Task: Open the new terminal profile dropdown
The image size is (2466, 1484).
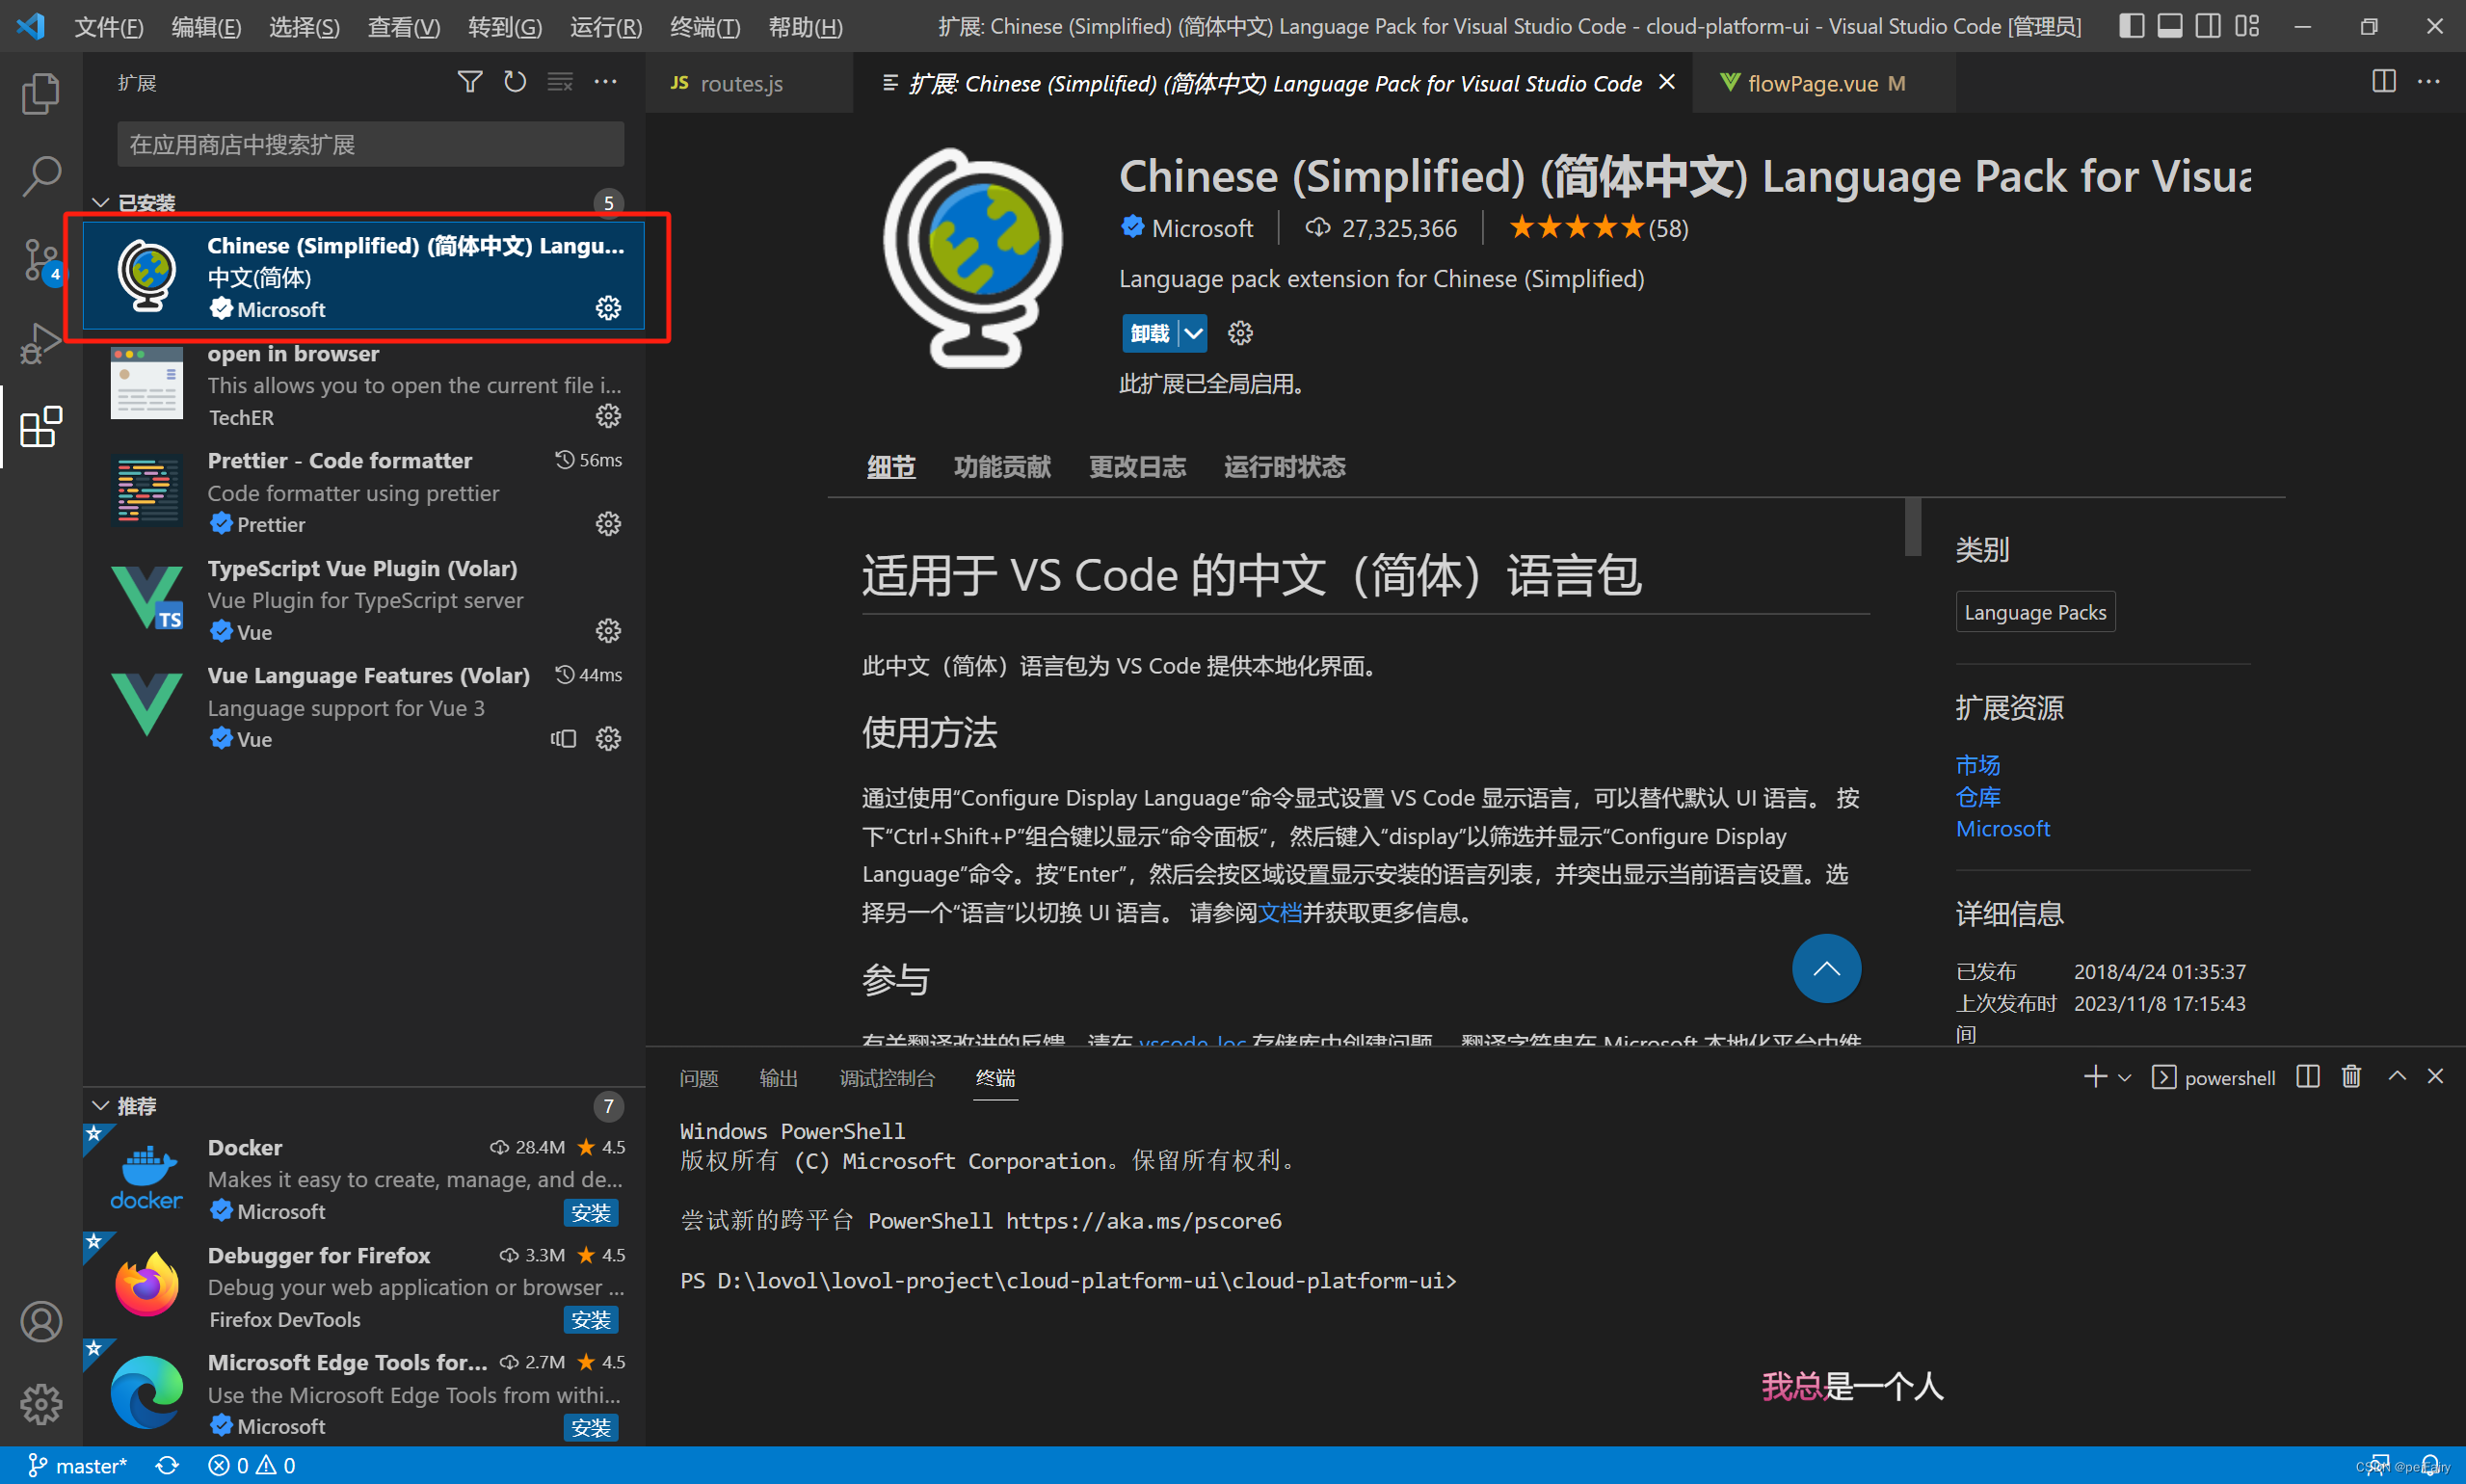Action: (2124, 1076)
